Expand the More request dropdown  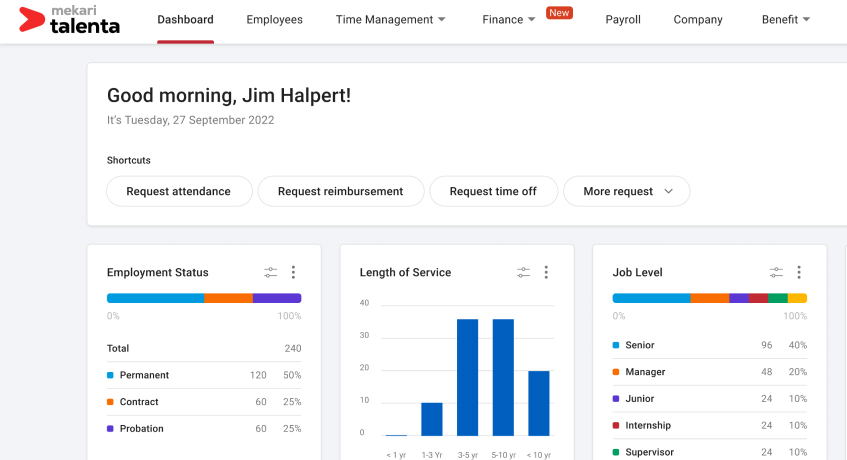pos(627,191)
